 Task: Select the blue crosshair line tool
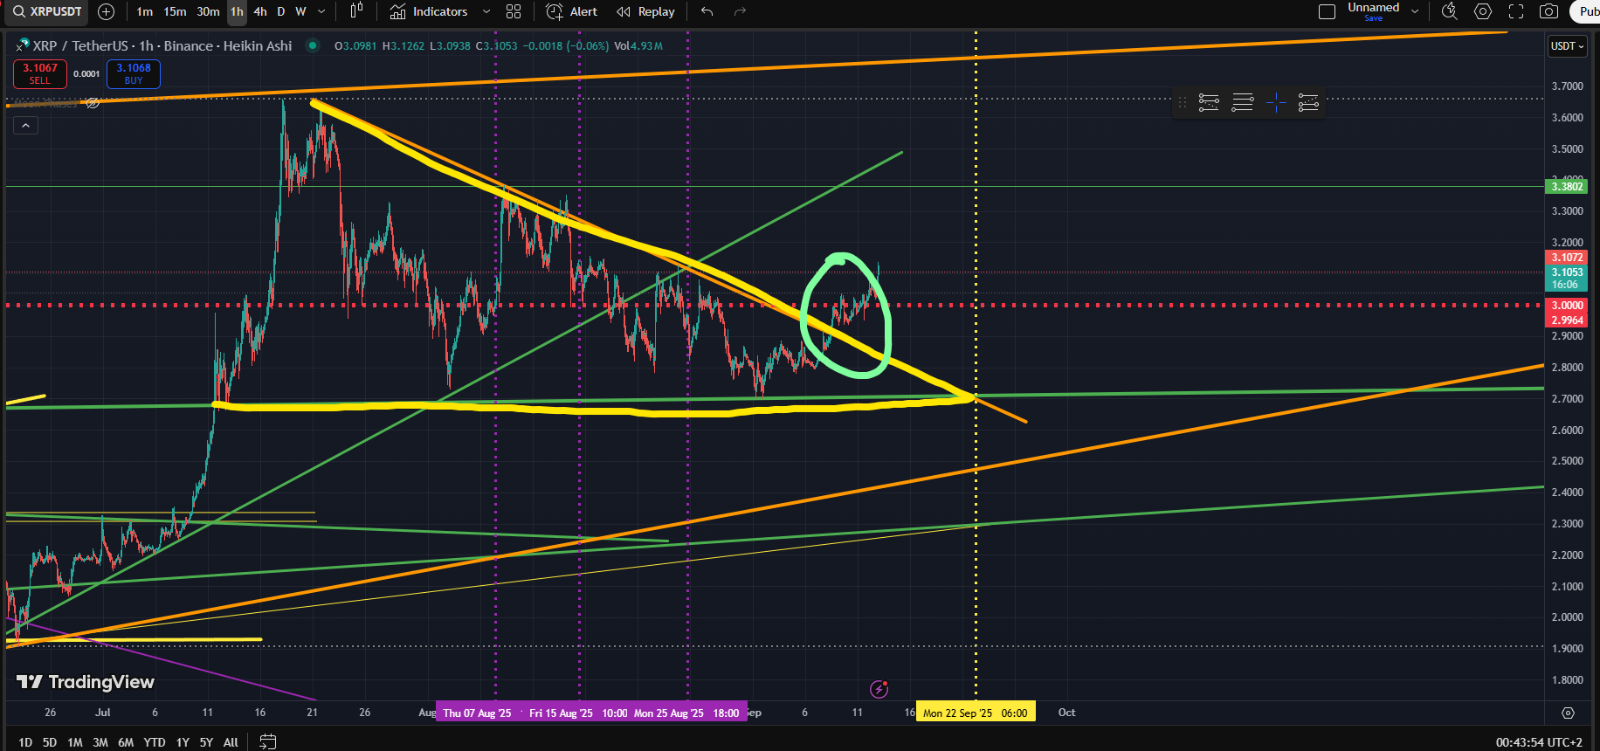coord(1277,102)
